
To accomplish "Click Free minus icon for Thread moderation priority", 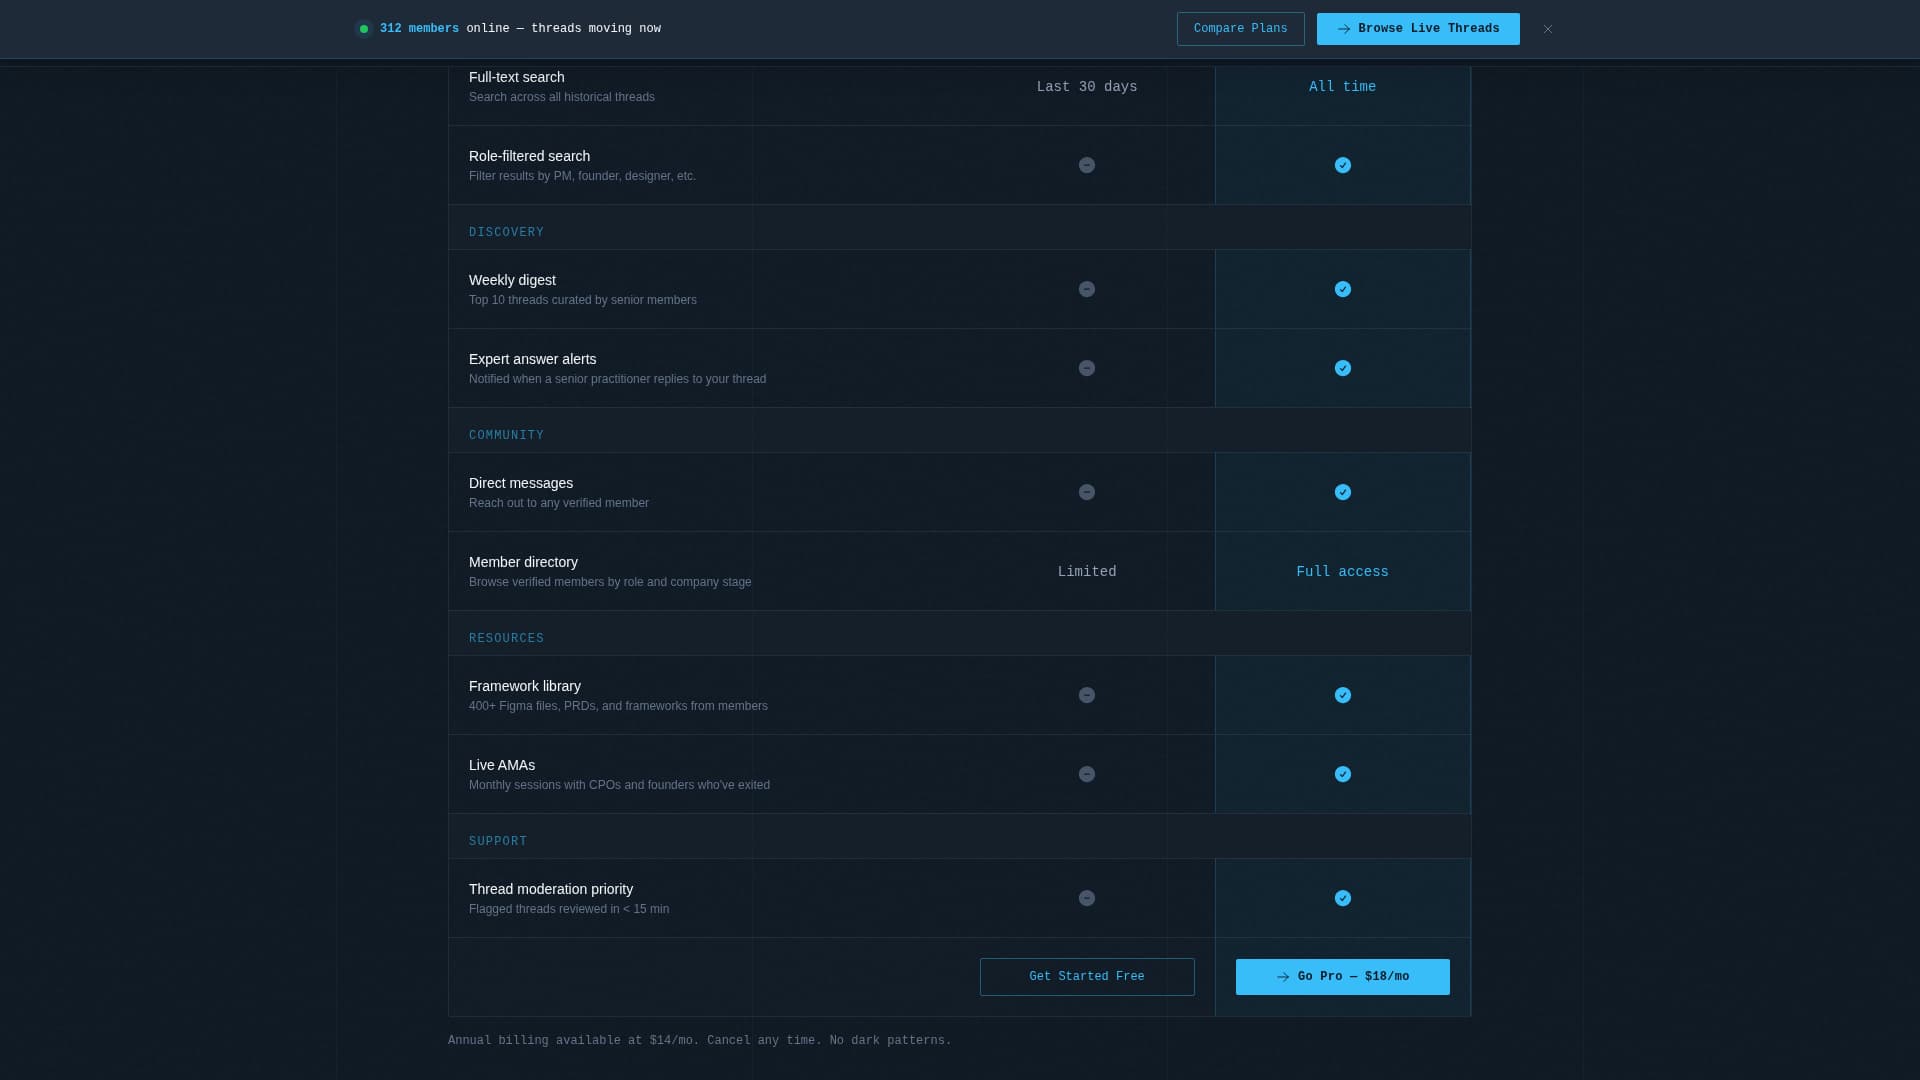I will 1086,898.
